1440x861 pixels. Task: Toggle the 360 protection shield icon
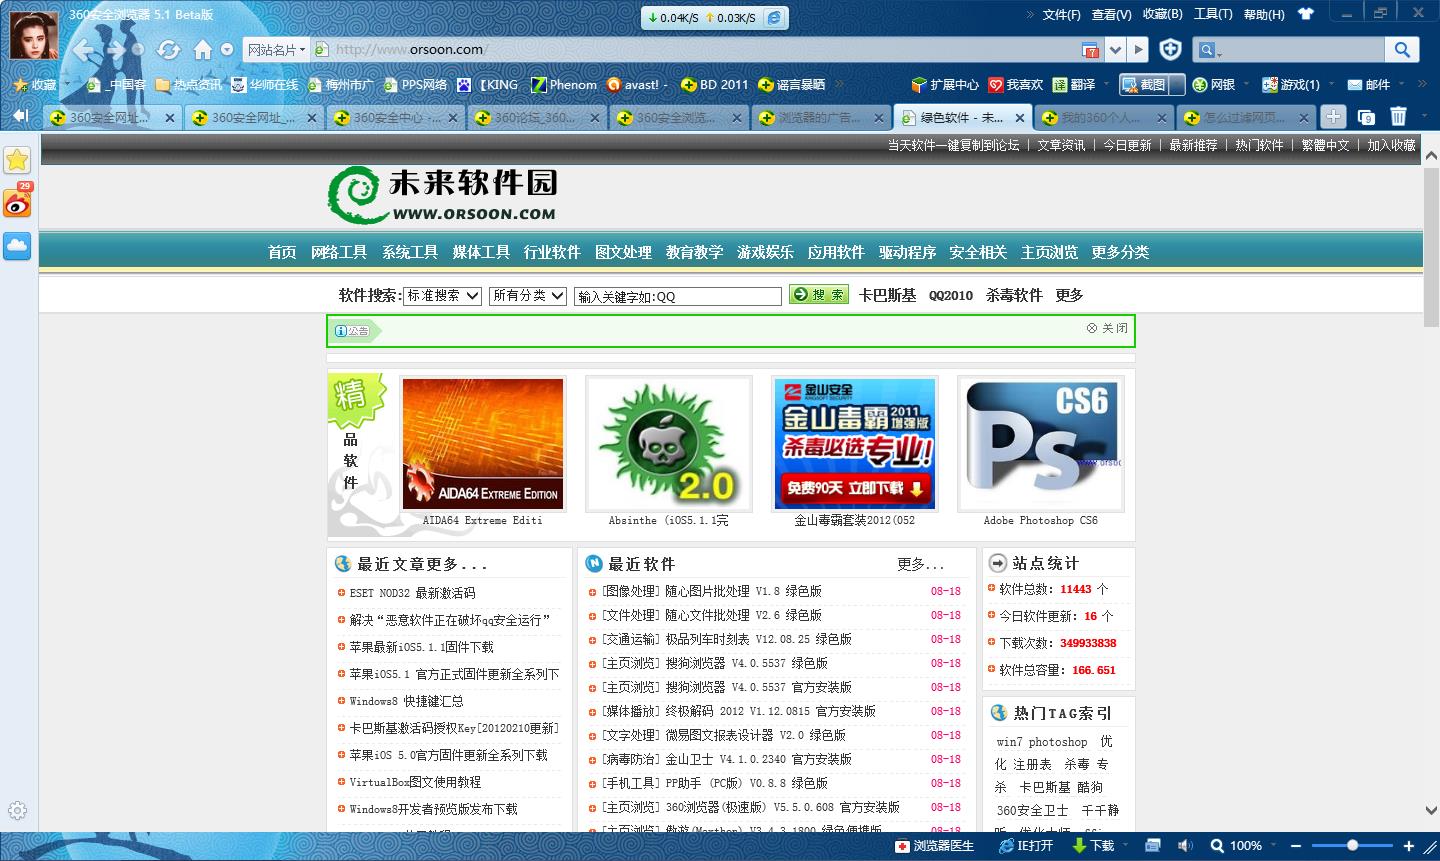(x=1169, y=48)
